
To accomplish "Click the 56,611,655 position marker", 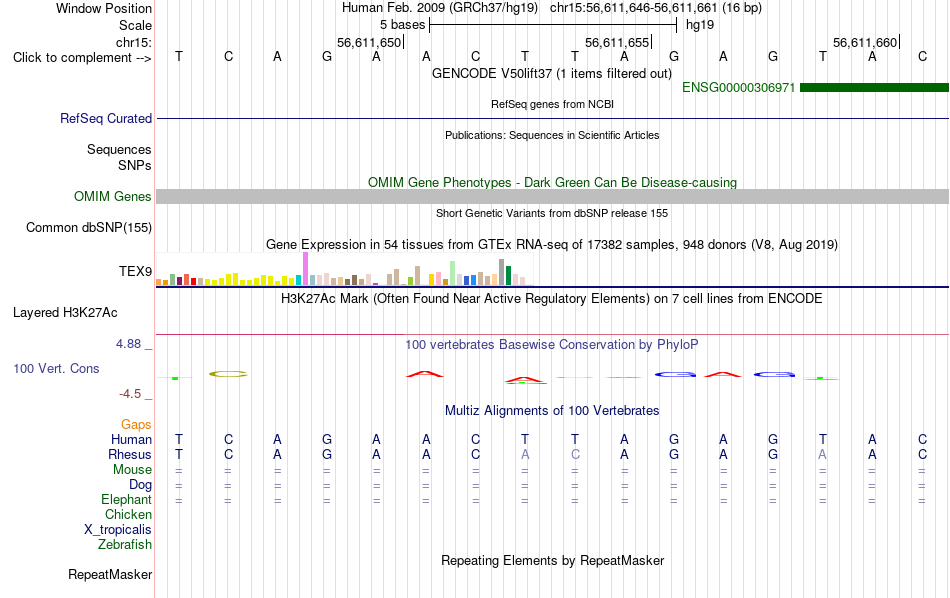I will pyautogui.click(x=618, y=42).
